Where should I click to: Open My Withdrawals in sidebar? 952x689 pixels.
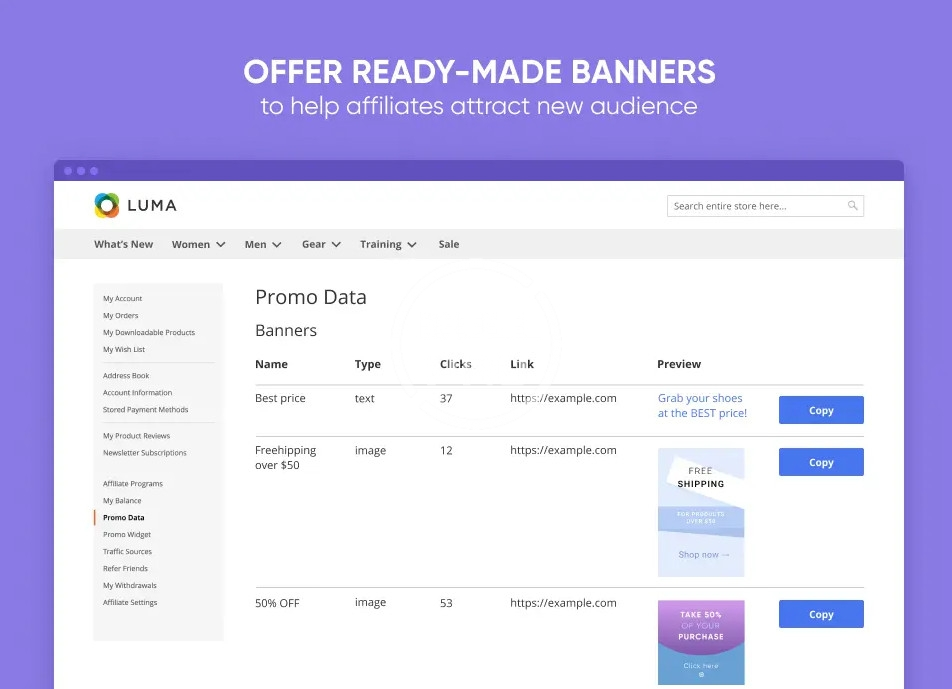click(130, 585)
